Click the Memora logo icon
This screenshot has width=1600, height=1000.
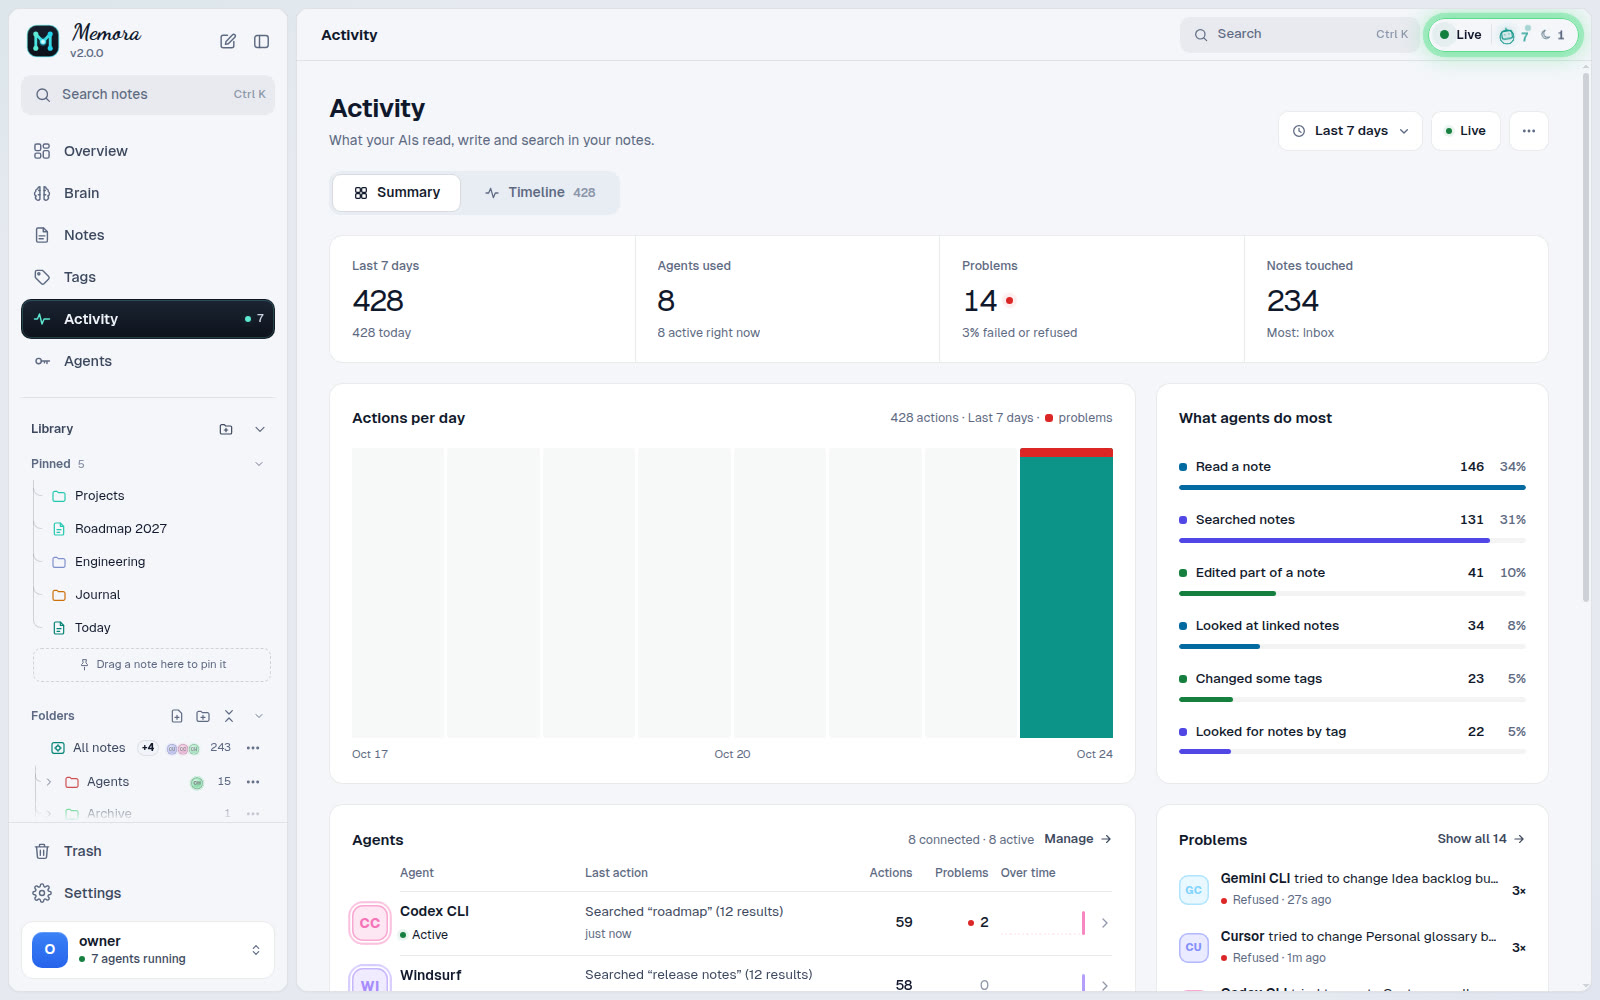(x=43, y=41)
